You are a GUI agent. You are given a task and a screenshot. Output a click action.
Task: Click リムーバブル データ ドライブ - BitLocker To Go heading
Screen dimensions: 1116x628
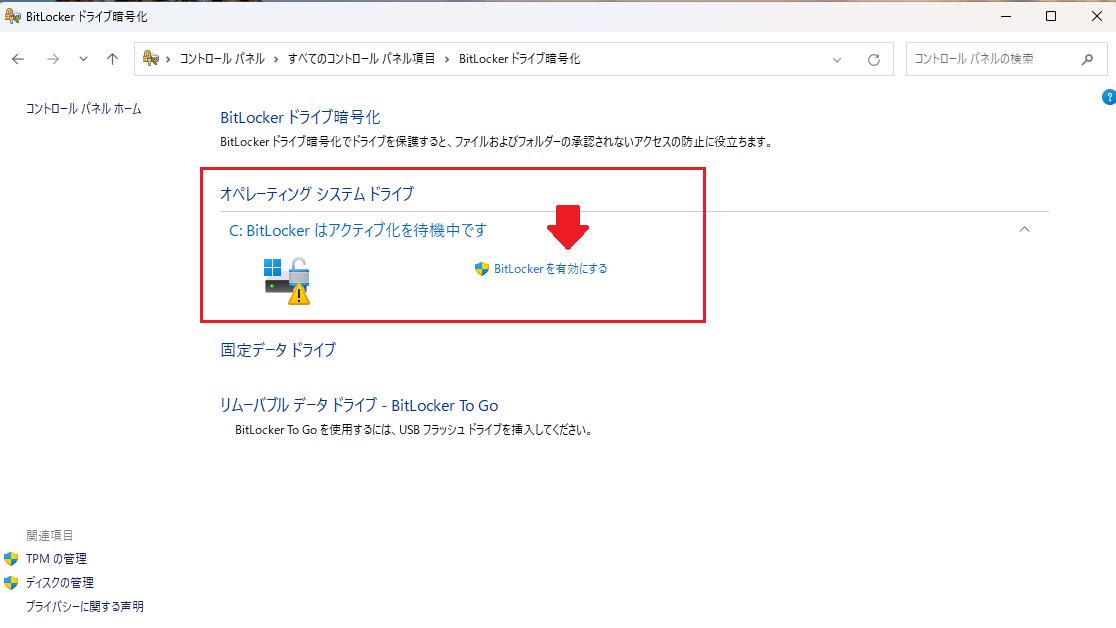point(359,405)
